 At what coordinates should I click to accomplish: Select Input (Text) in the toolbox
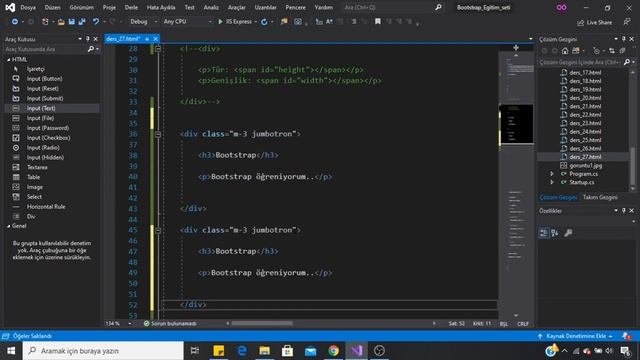click(52, 108)
